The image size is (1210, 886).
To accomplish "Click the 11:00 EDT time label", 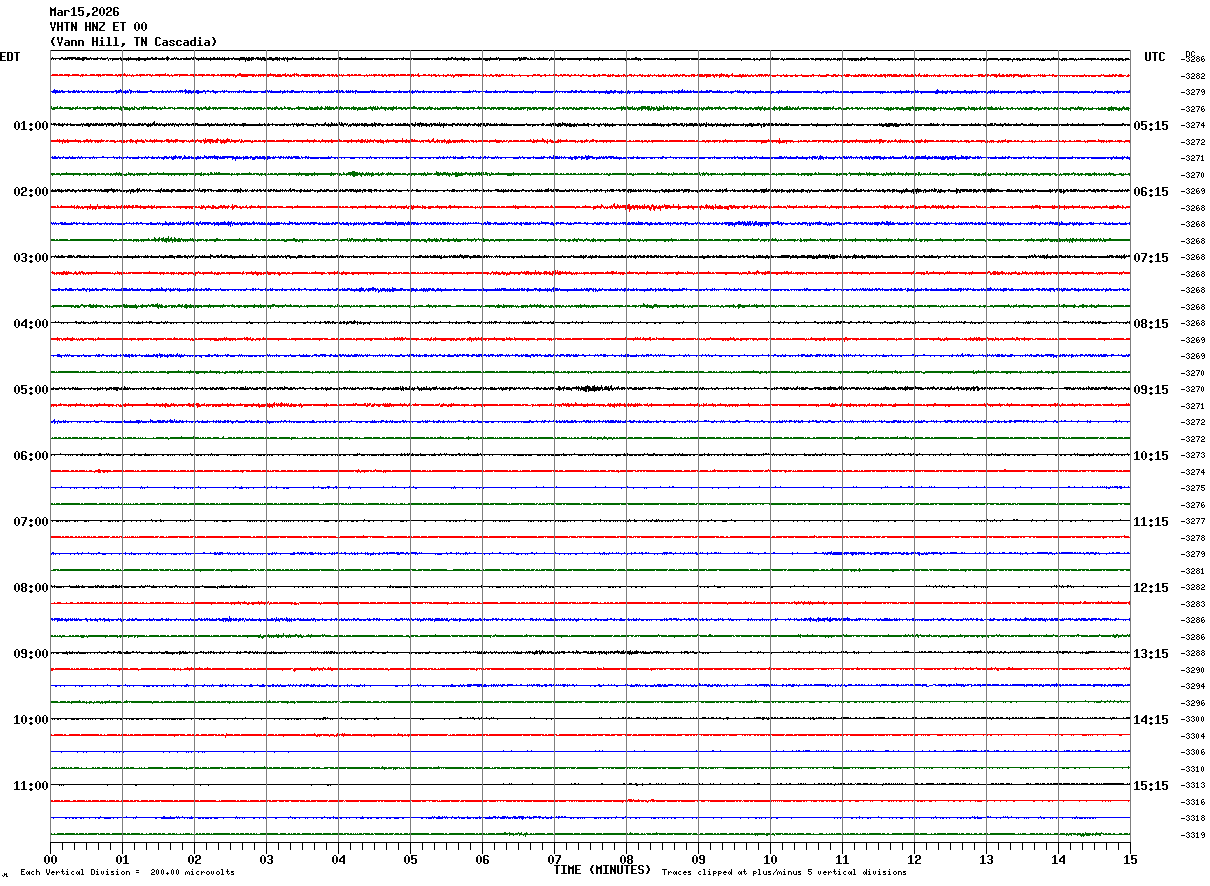I will tap(31, 786).
